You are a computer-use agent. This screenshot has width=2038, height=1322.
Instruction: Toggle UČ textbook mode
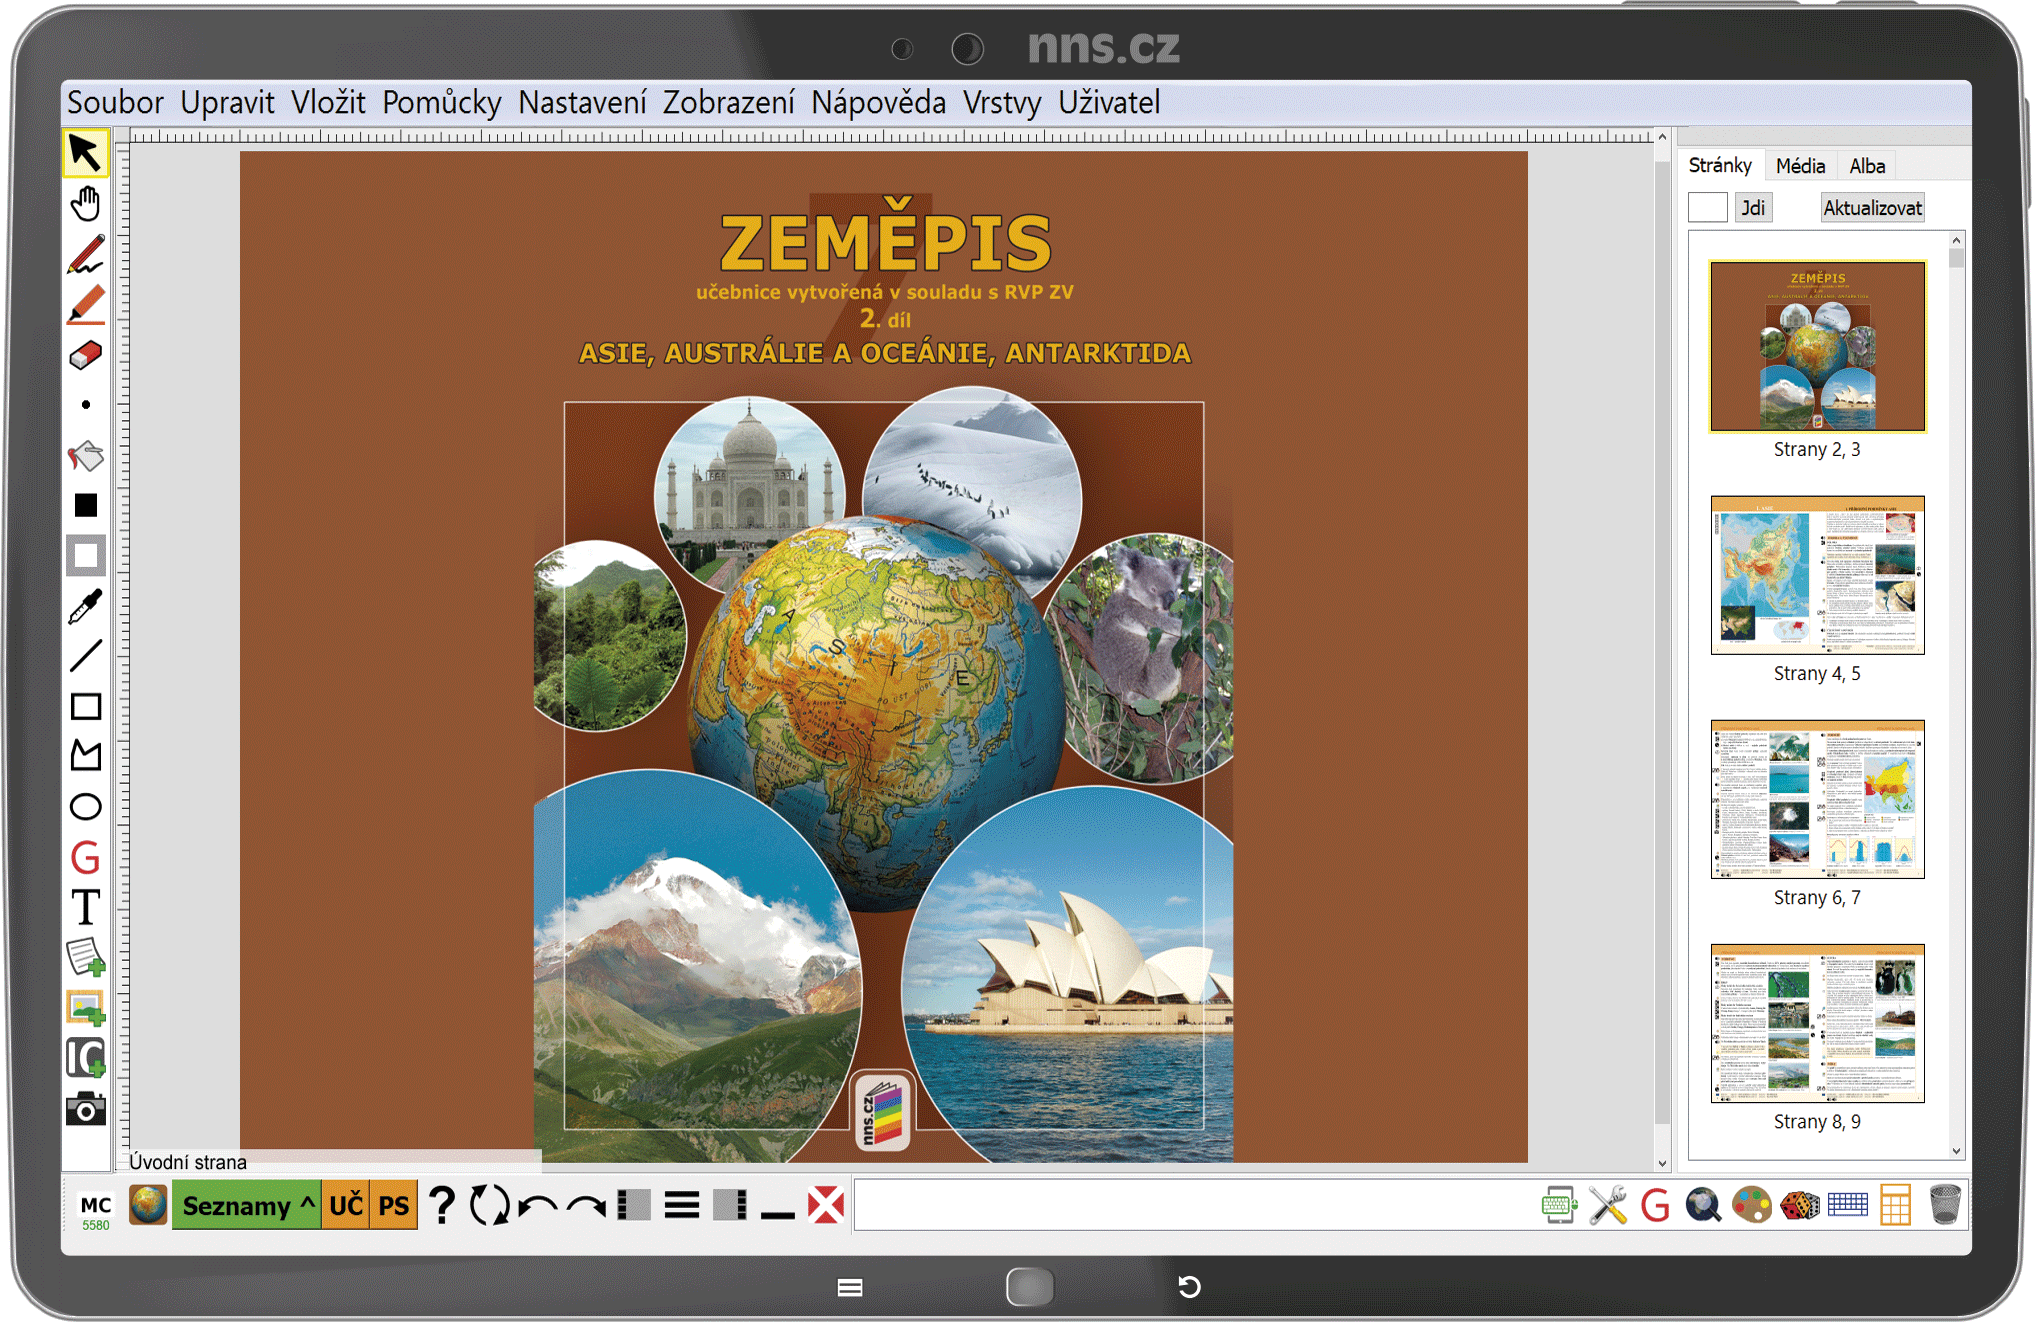click(346, 1206)
